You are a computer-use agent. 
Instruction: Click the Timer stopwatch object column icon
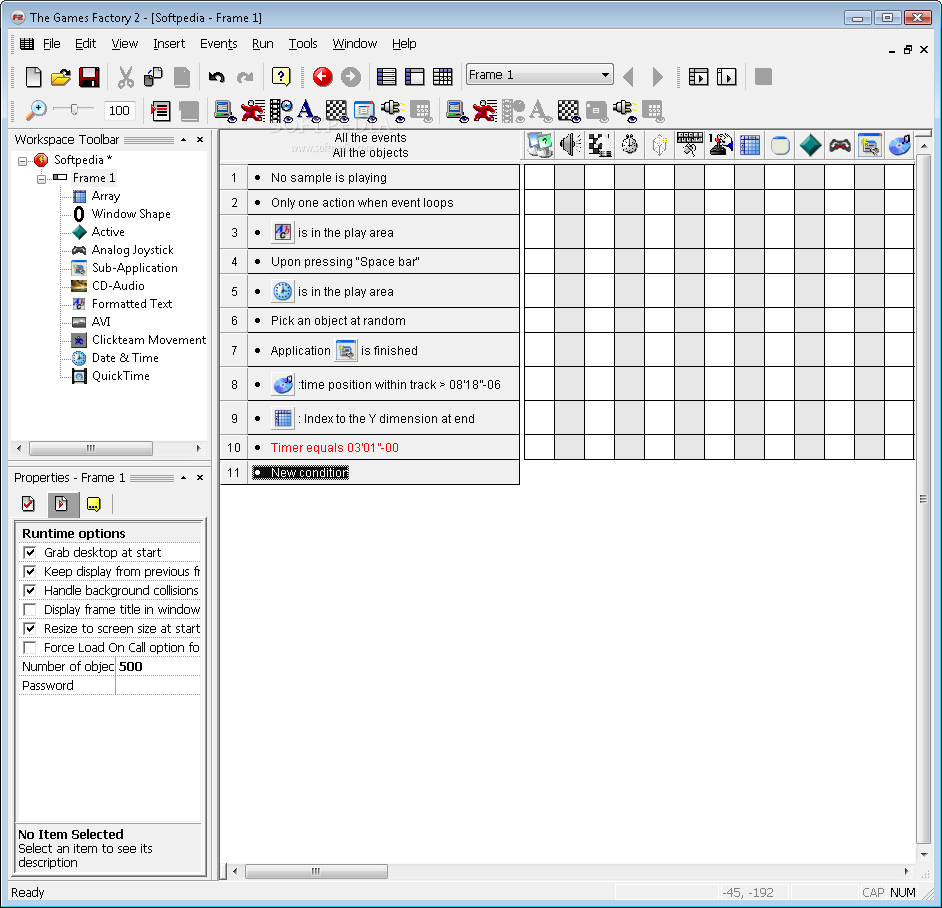click(630, 145)
